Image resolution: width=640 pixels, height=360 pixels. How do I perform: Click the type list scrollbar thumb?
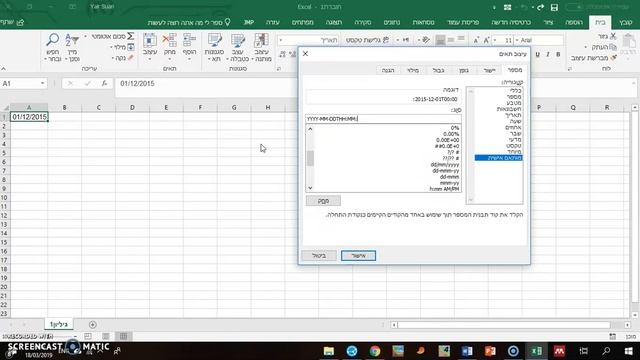[310, 158]
